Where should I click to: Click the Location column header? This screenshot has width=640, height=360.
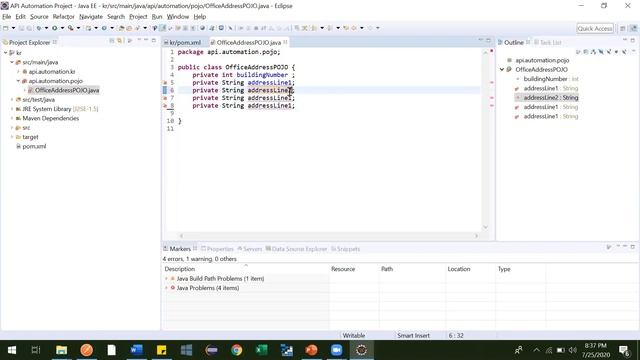tap(470, 269)
